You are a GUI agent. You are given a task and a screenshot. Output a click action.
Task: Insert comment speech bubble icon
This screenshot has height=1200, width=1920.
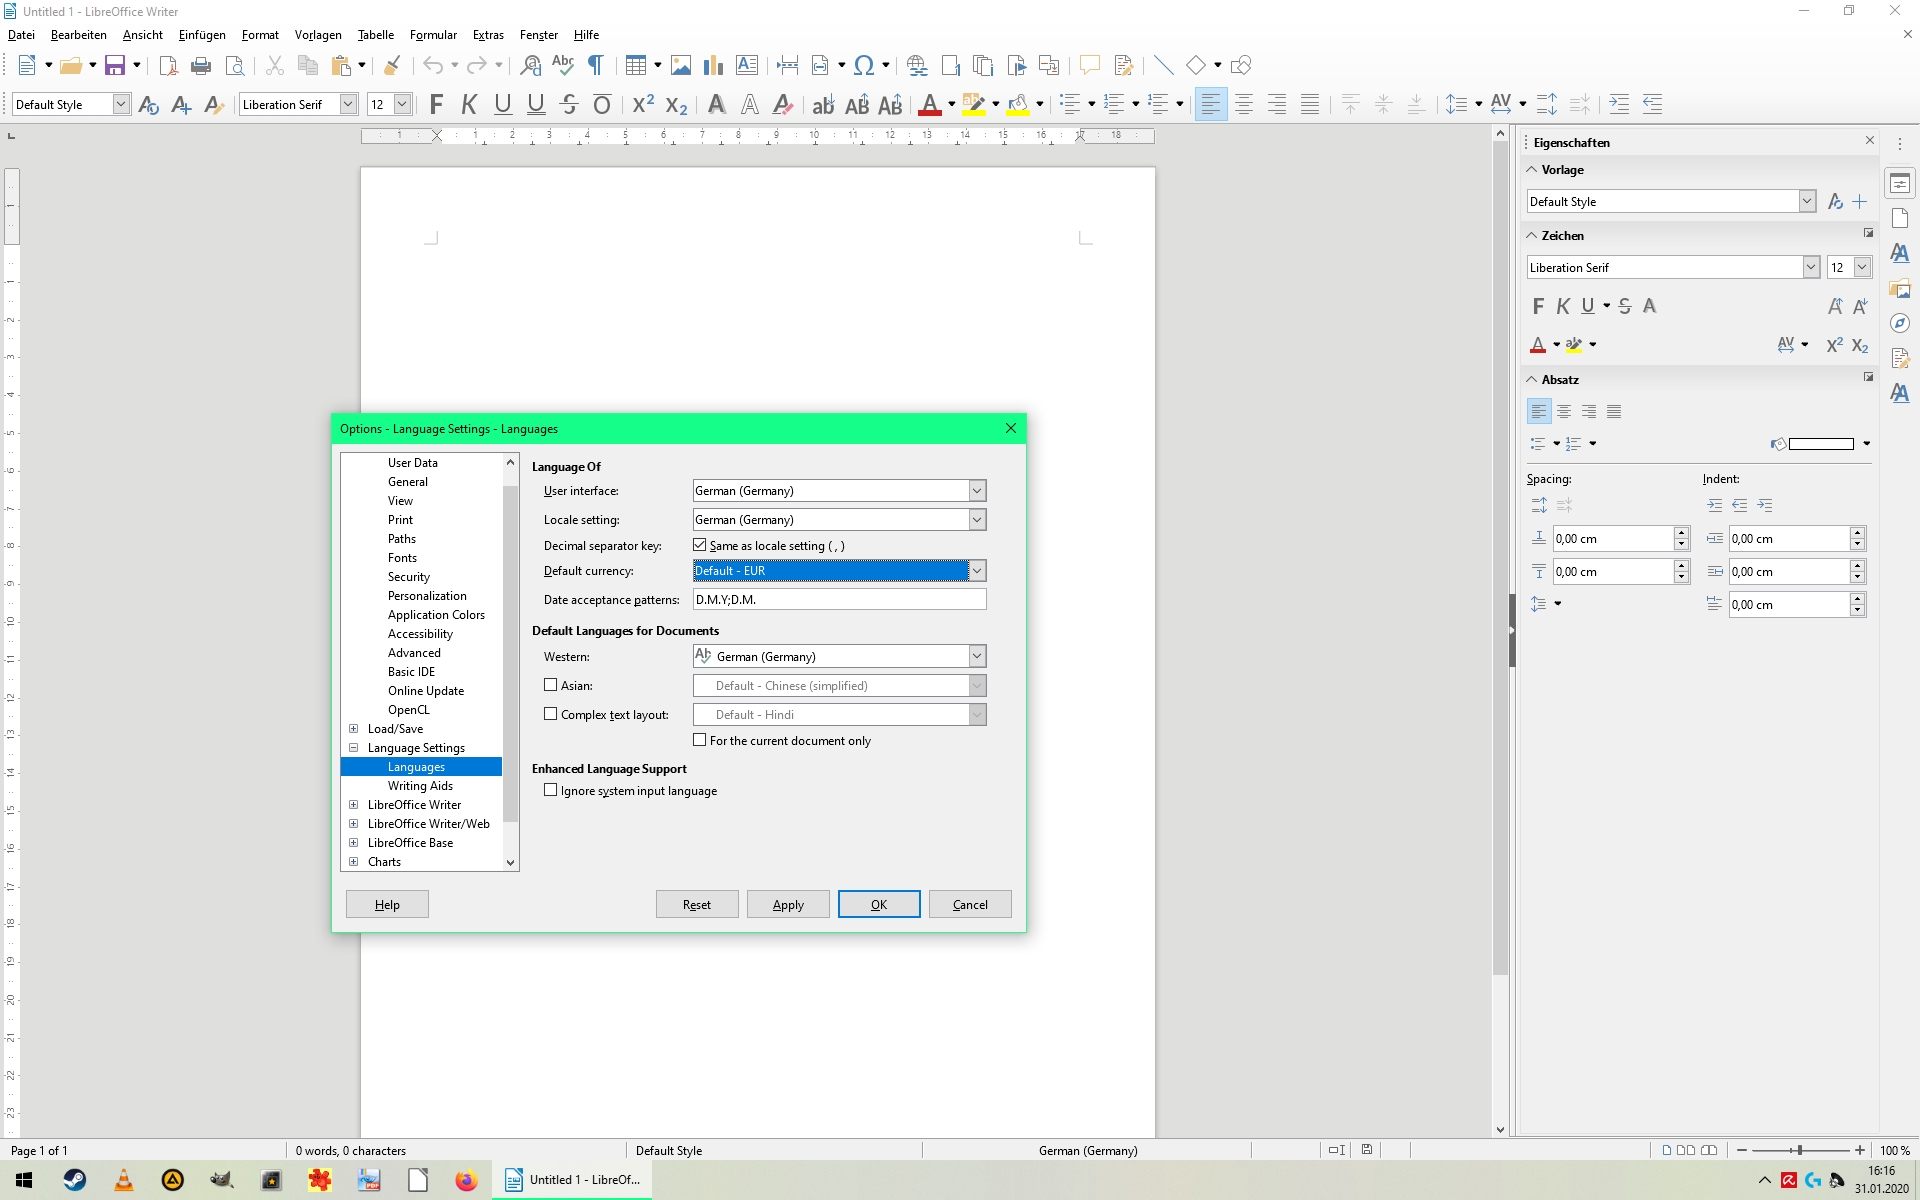pos(1089,66)
